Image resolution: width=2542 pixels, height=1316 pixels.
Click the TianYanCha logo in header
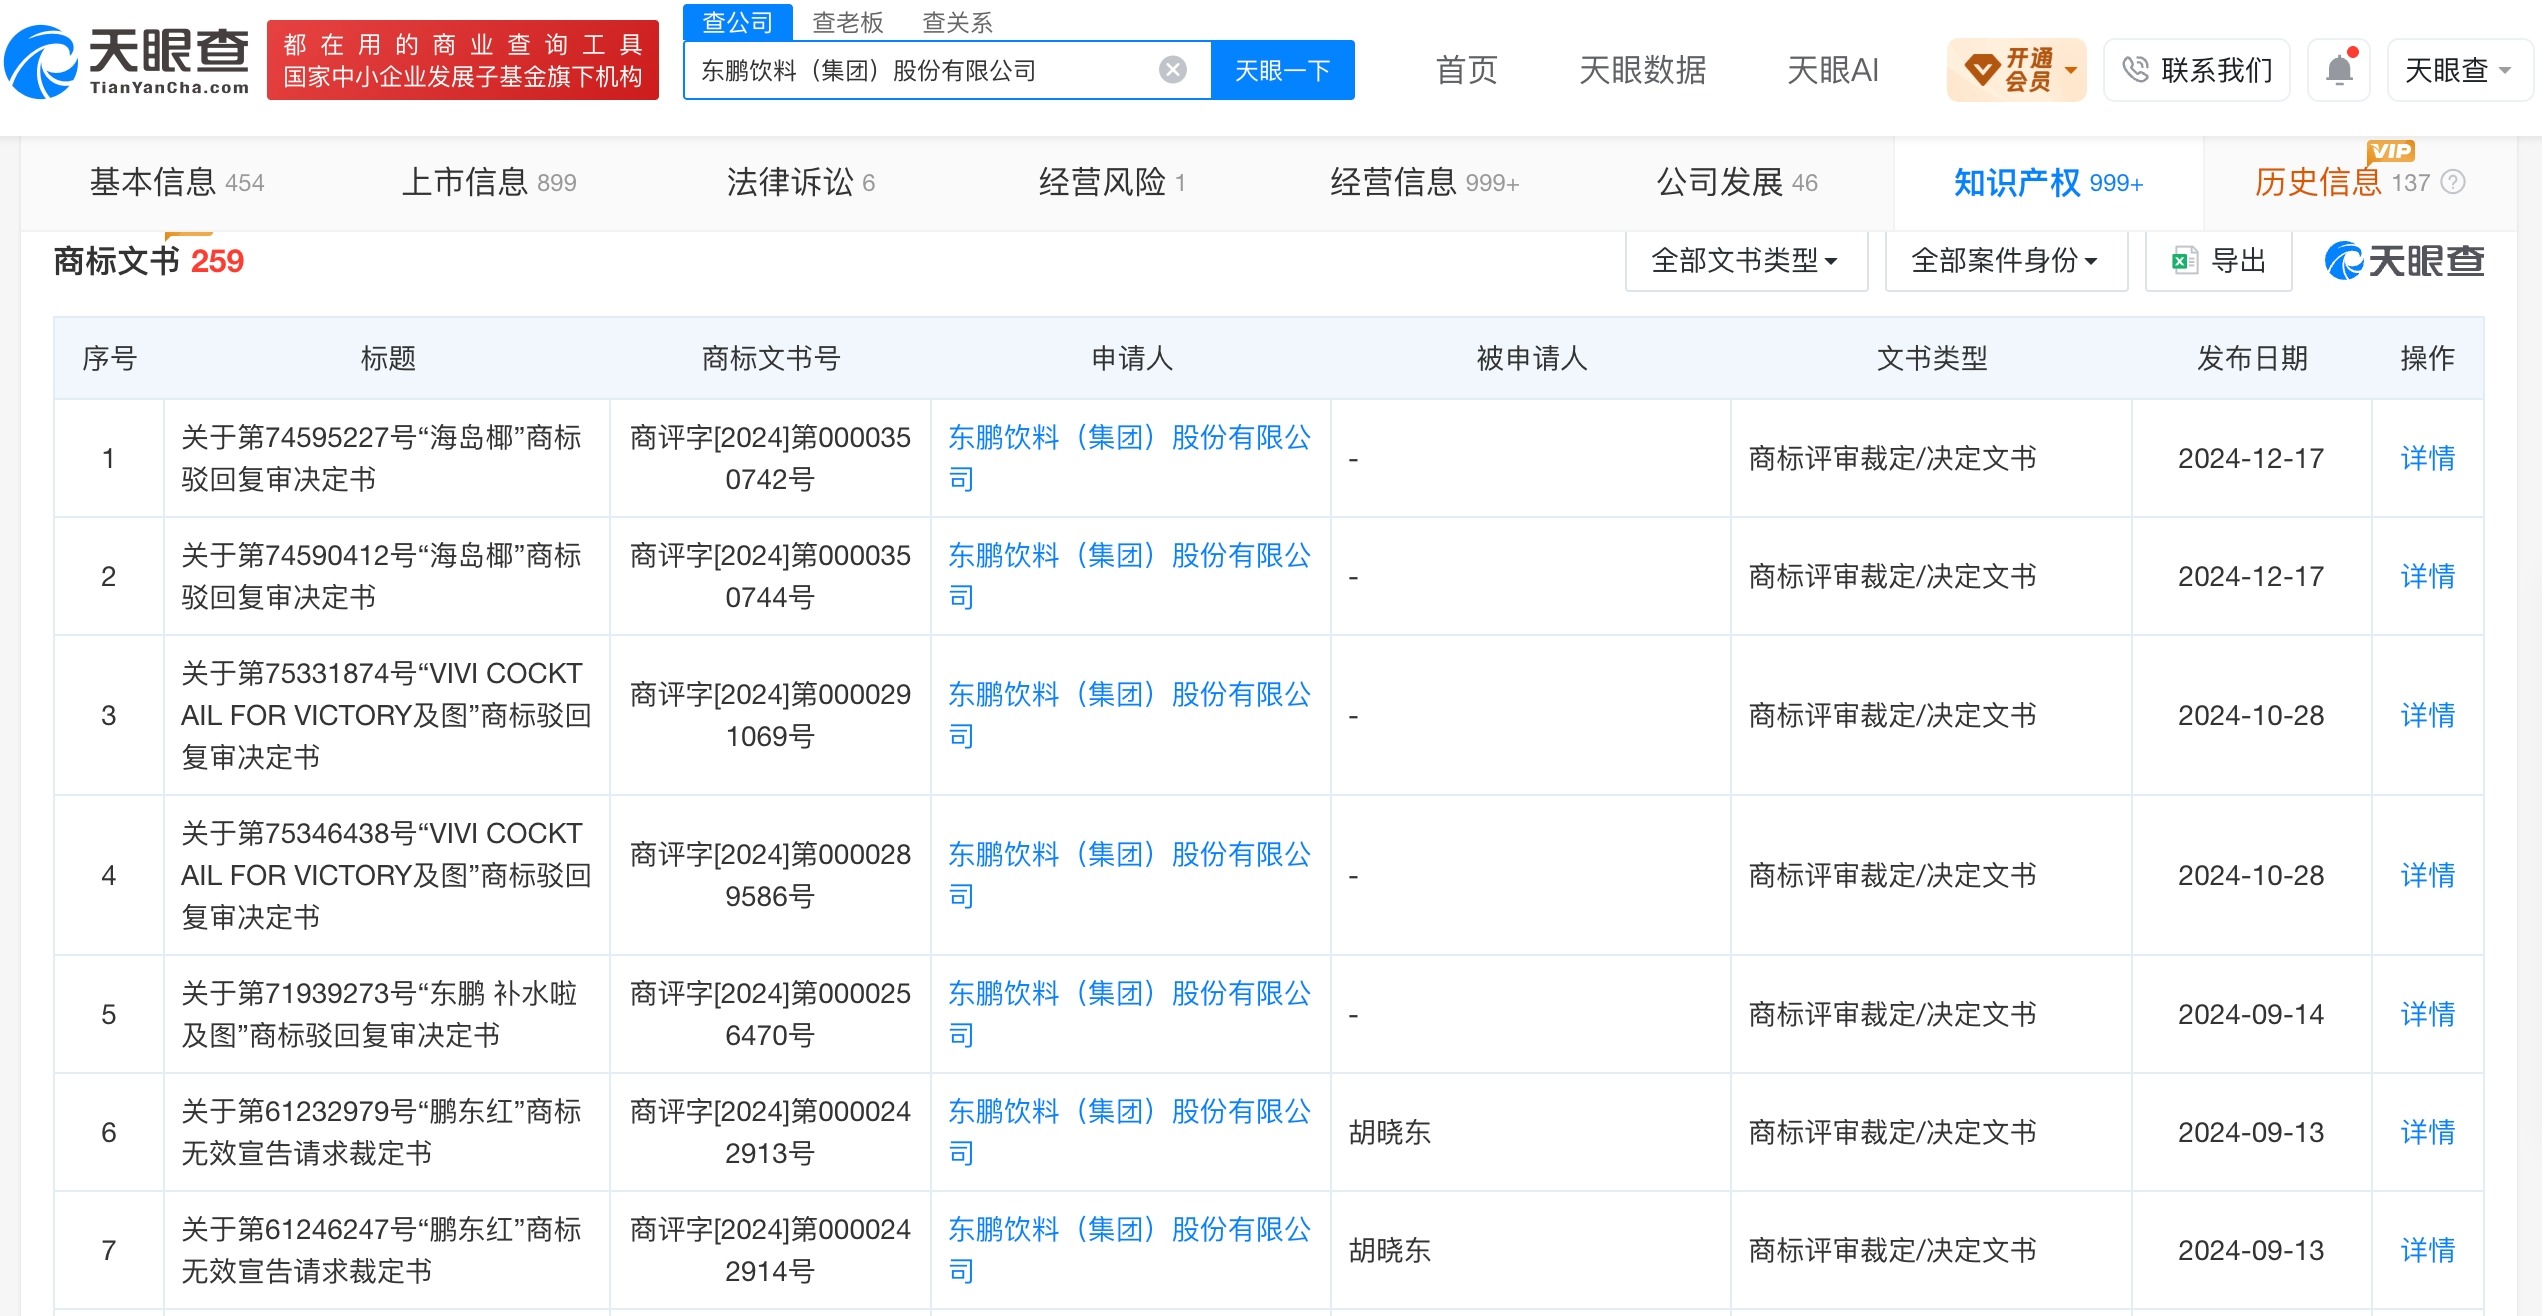click(x=127, y=62)
